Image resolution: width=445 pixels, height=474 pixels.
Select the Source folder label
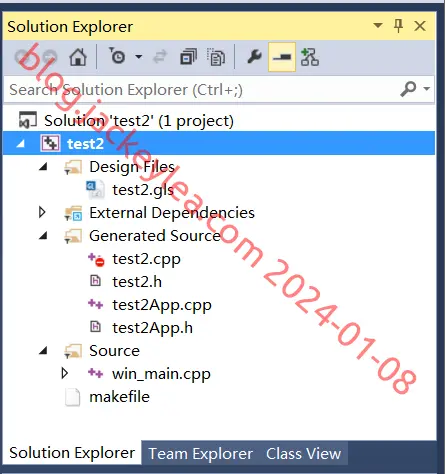click(114, 351)
